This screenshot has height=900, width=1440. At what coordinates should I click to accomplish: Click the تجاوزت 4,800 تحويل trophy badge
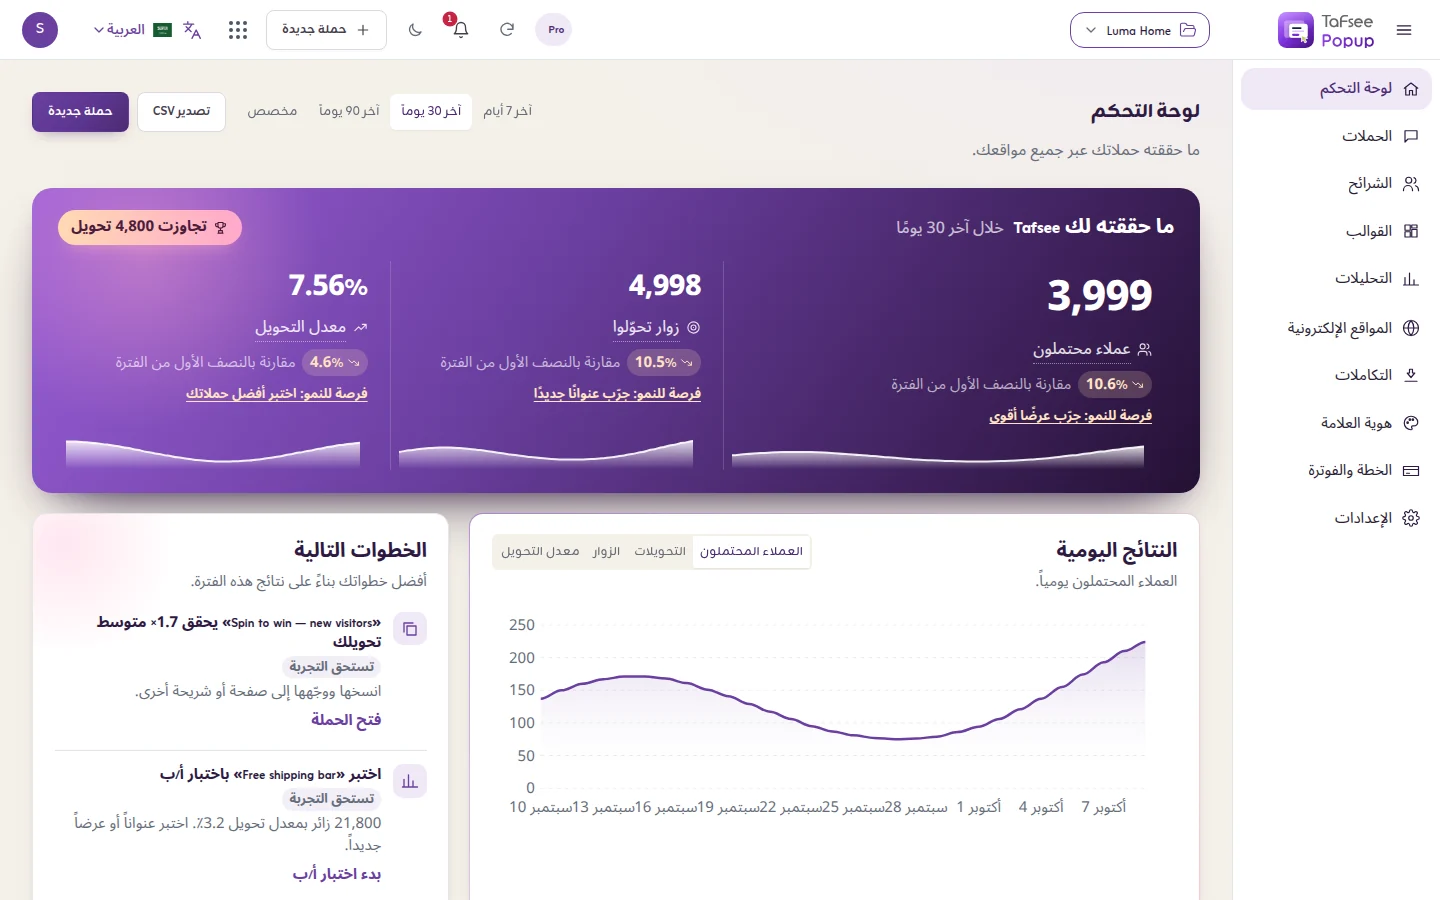pyautogui.click(x=150, y=227)
